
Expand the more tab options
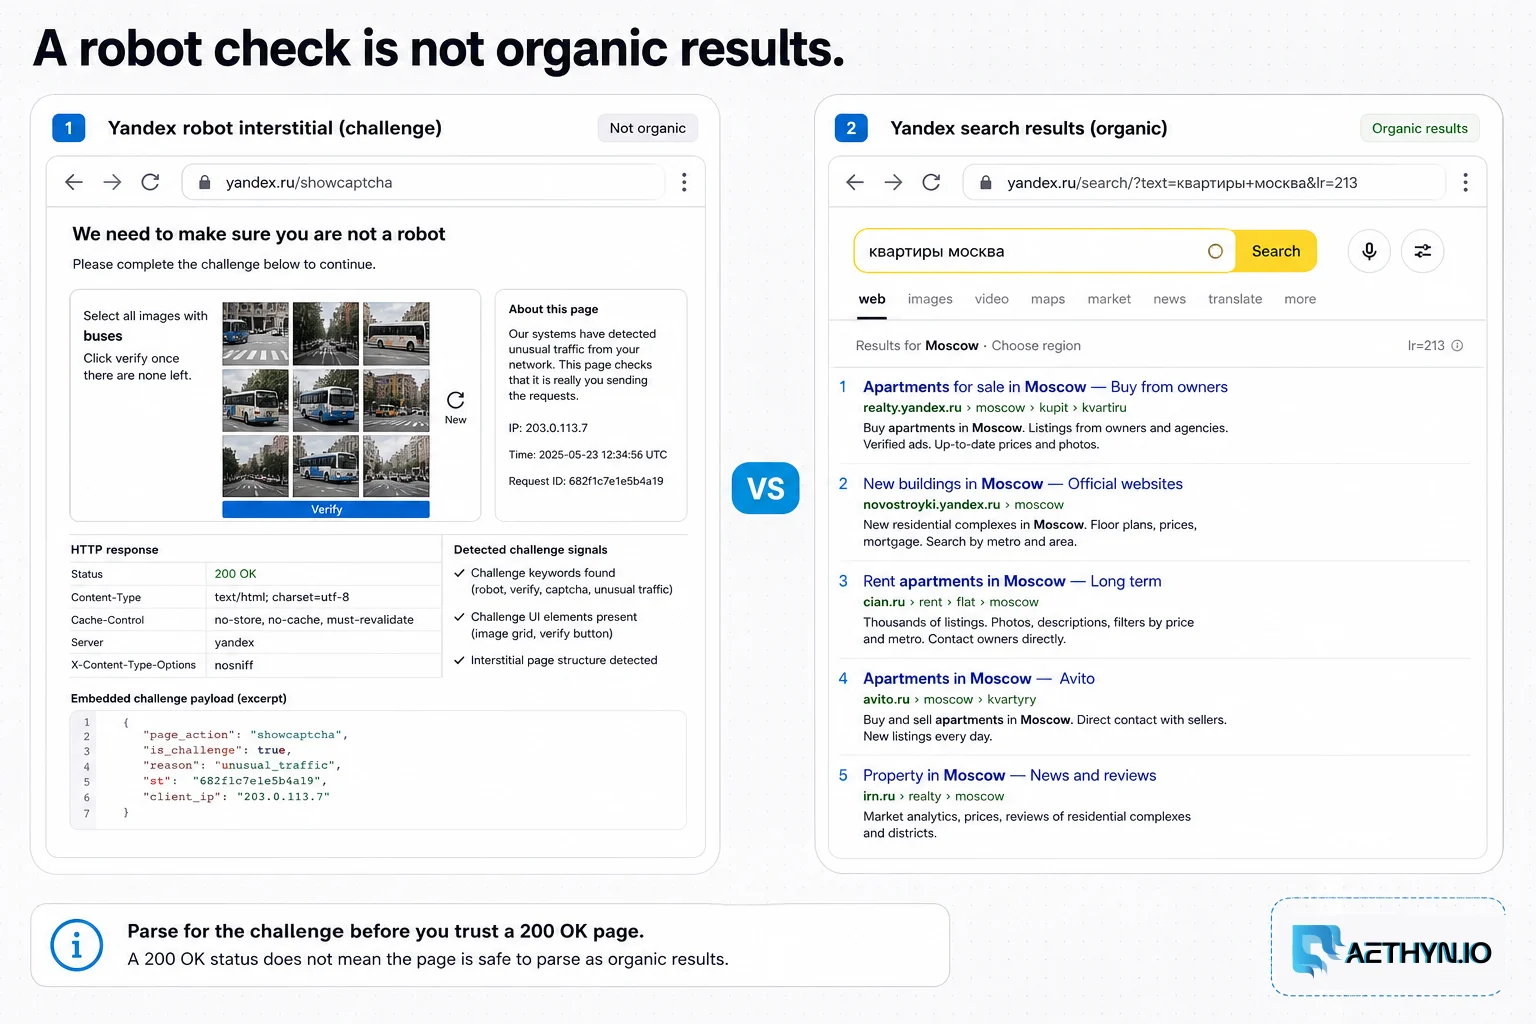[x=1300, y=299]
